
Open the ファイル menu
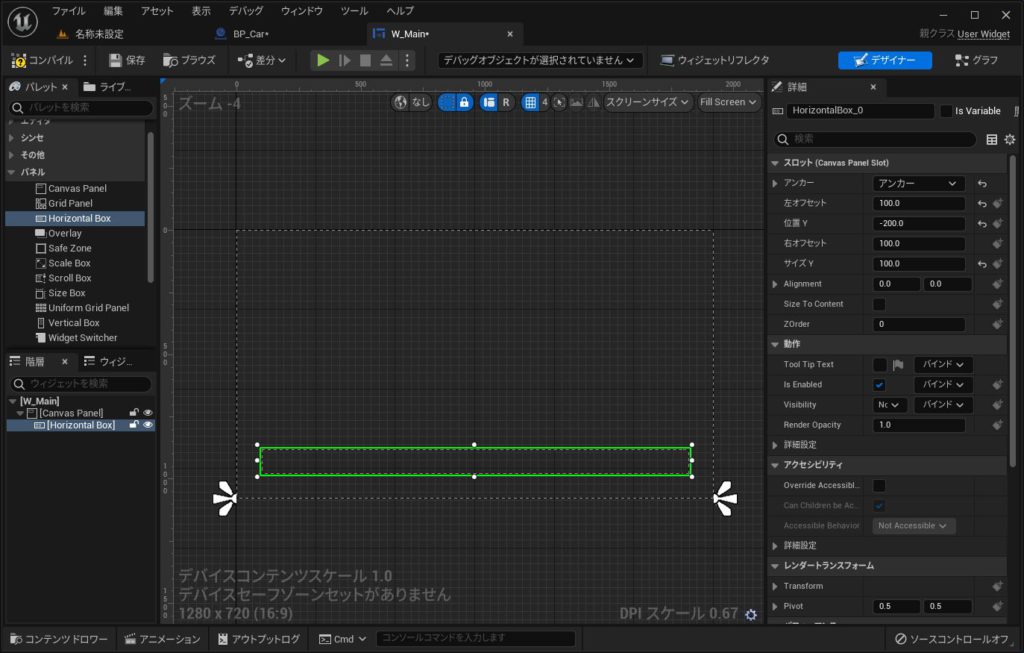tap(69, 11)
